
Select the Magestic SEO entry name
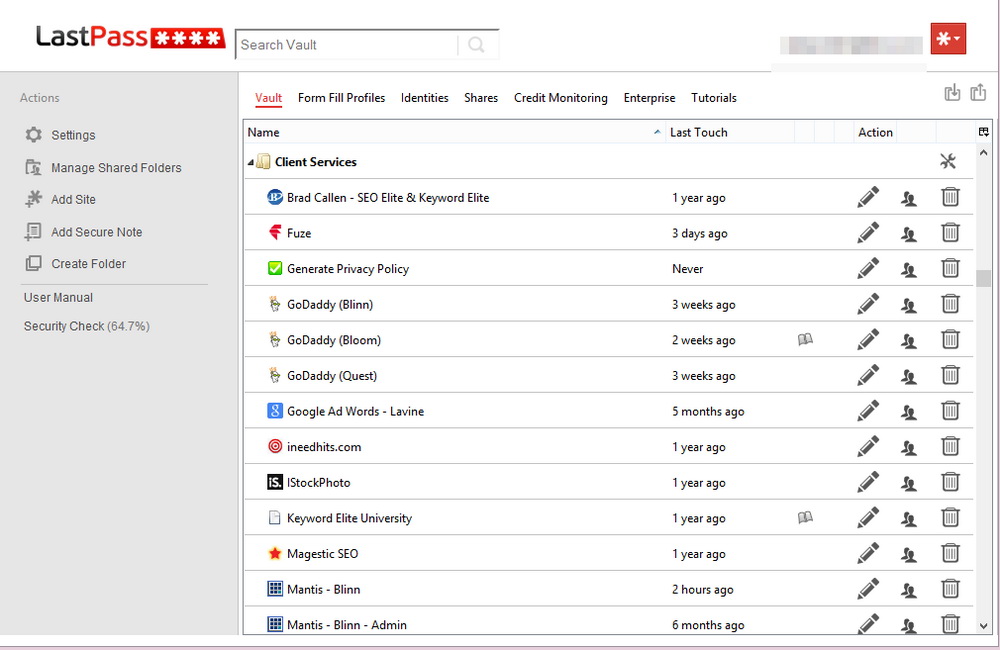point(323,554)
